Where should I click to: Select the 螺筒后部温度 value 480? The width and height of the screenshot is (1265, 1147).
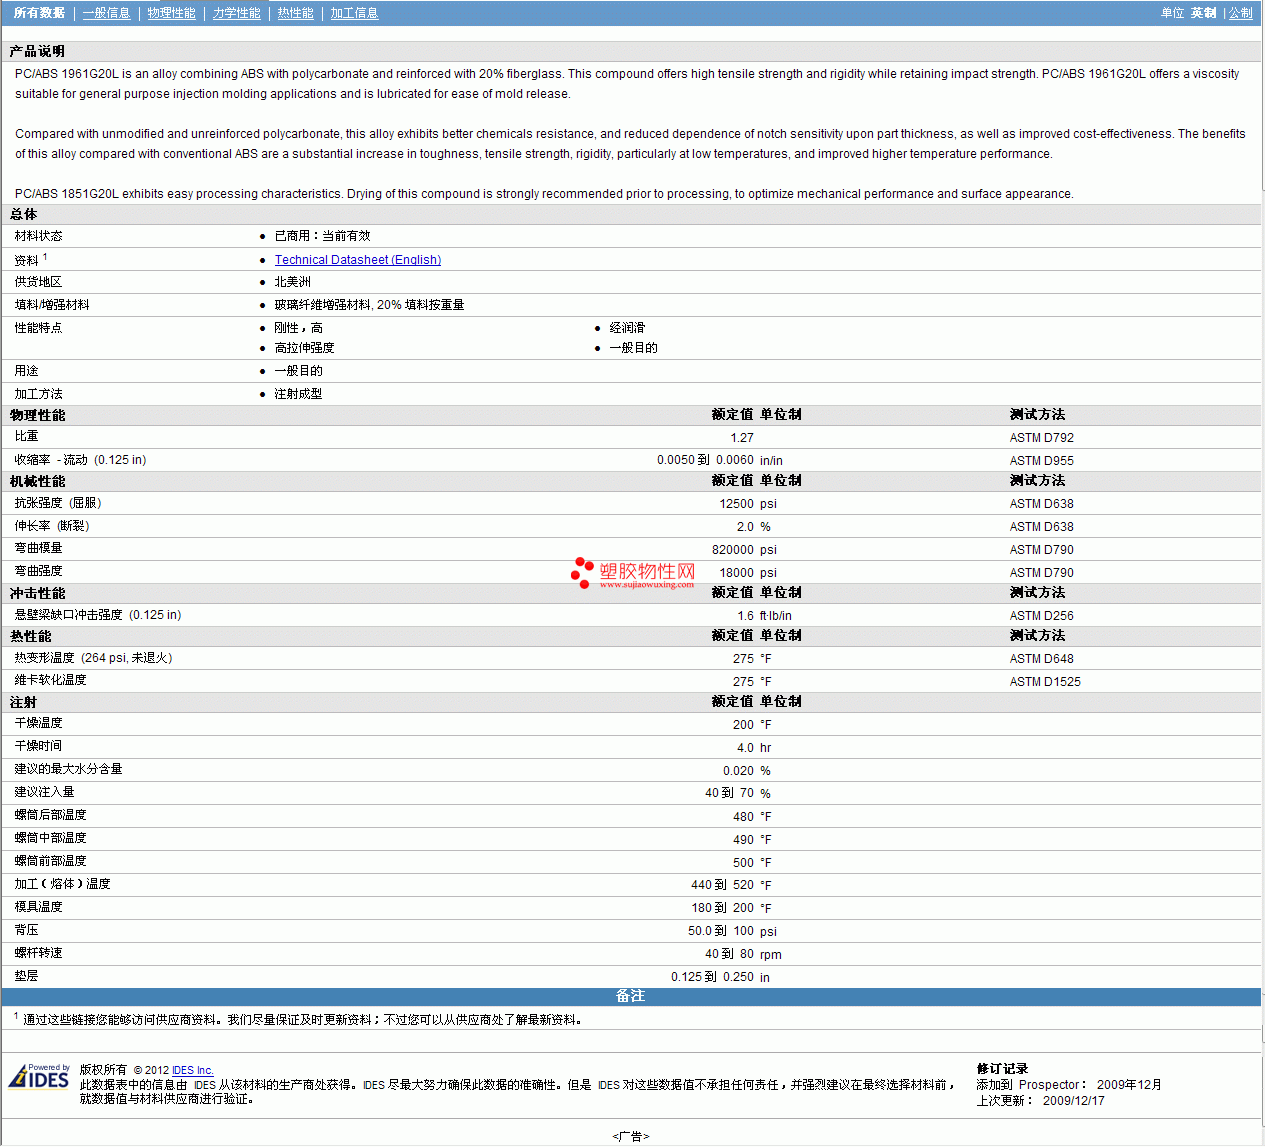[744, 817]
